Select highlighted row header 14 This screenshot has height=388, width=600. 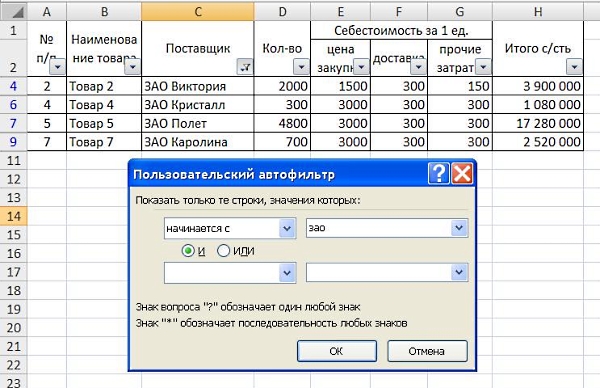point(13,216)
